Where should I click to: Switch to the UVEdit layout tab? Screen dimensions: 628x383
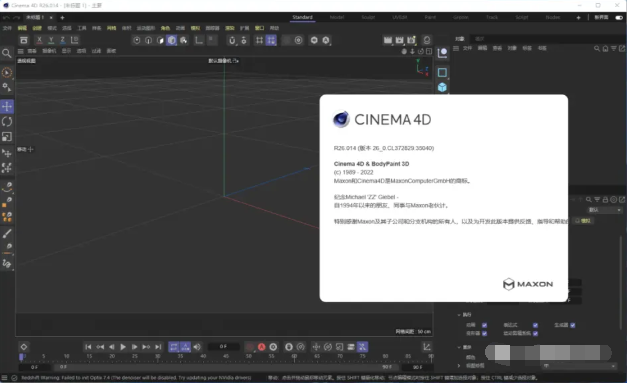(x=399, y=17)
